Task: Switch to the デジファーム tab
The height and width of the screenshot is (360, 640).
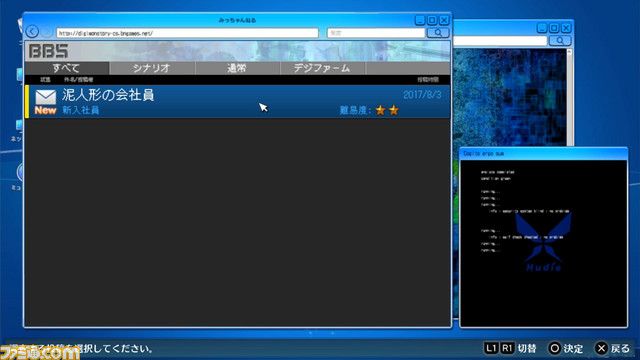Action: click(322, 68)
